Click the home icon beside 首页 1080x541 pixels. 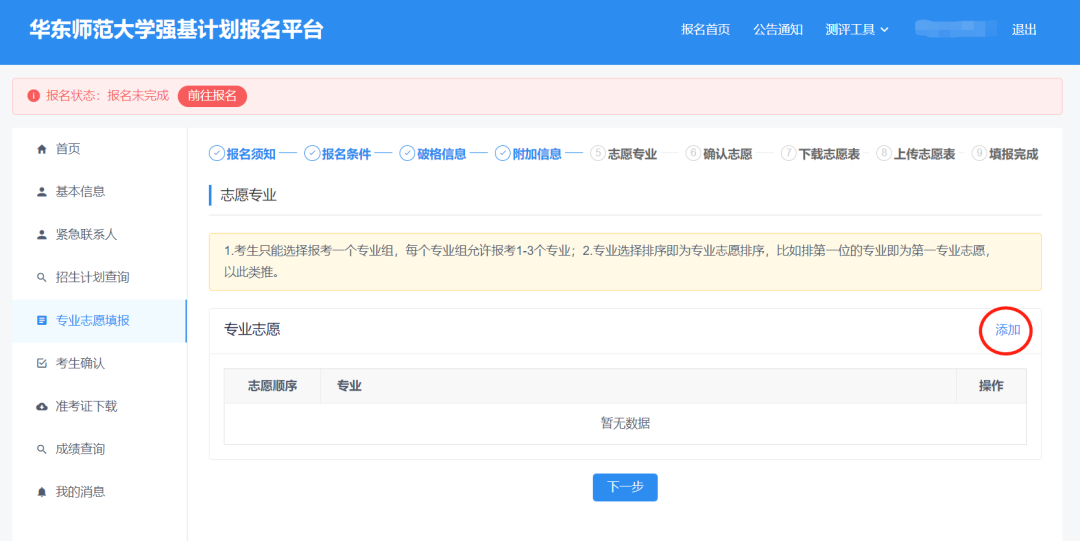(x=42, y=149)
